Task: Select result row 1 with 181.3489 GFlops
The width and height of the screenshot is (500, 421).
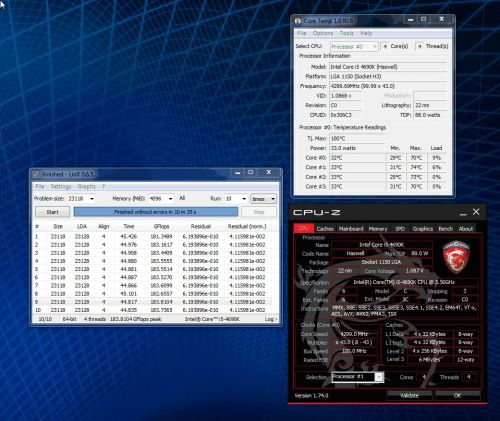Action: 152,236
